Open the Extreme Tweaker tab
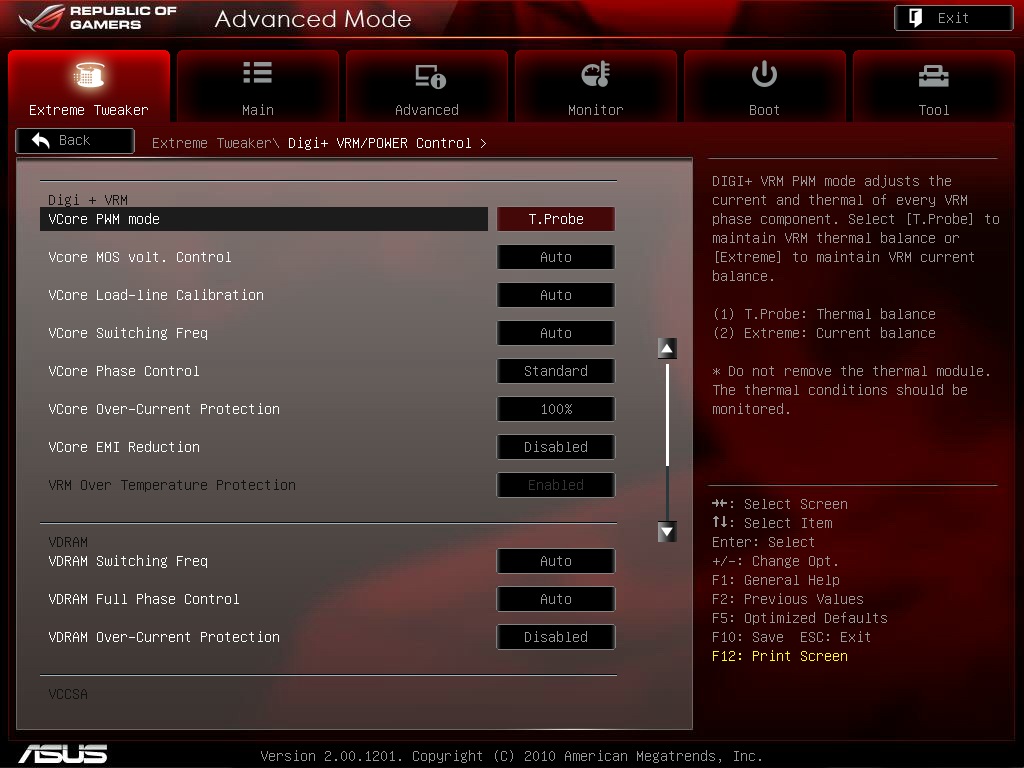Viewport: 1024px width, 768px height. 89,86
